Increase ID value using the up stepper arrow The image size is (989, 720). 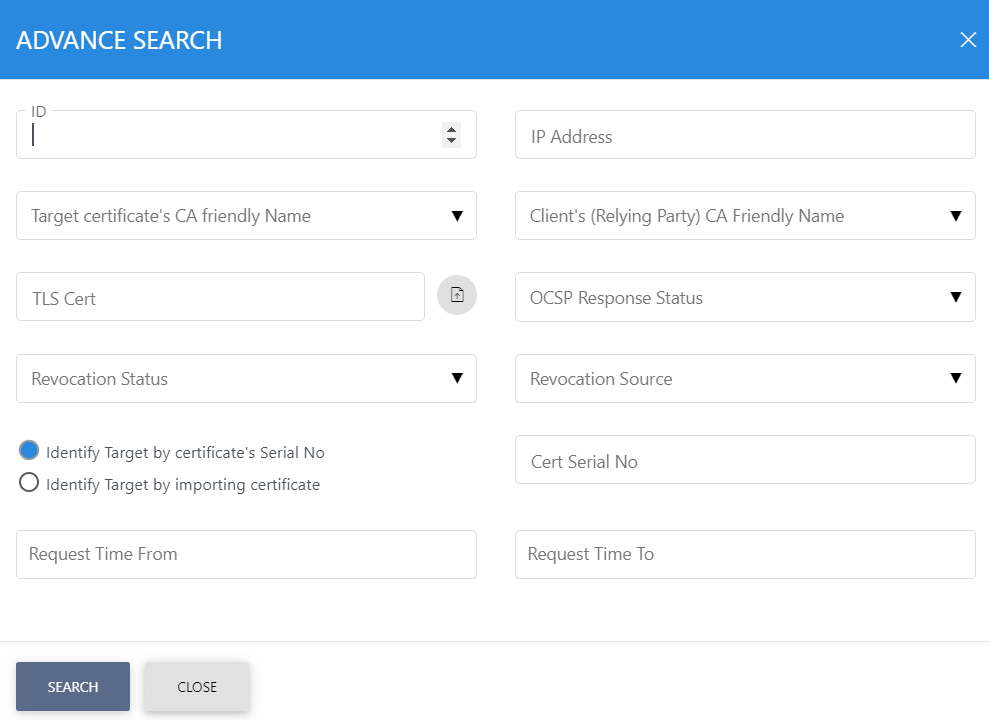451,129
